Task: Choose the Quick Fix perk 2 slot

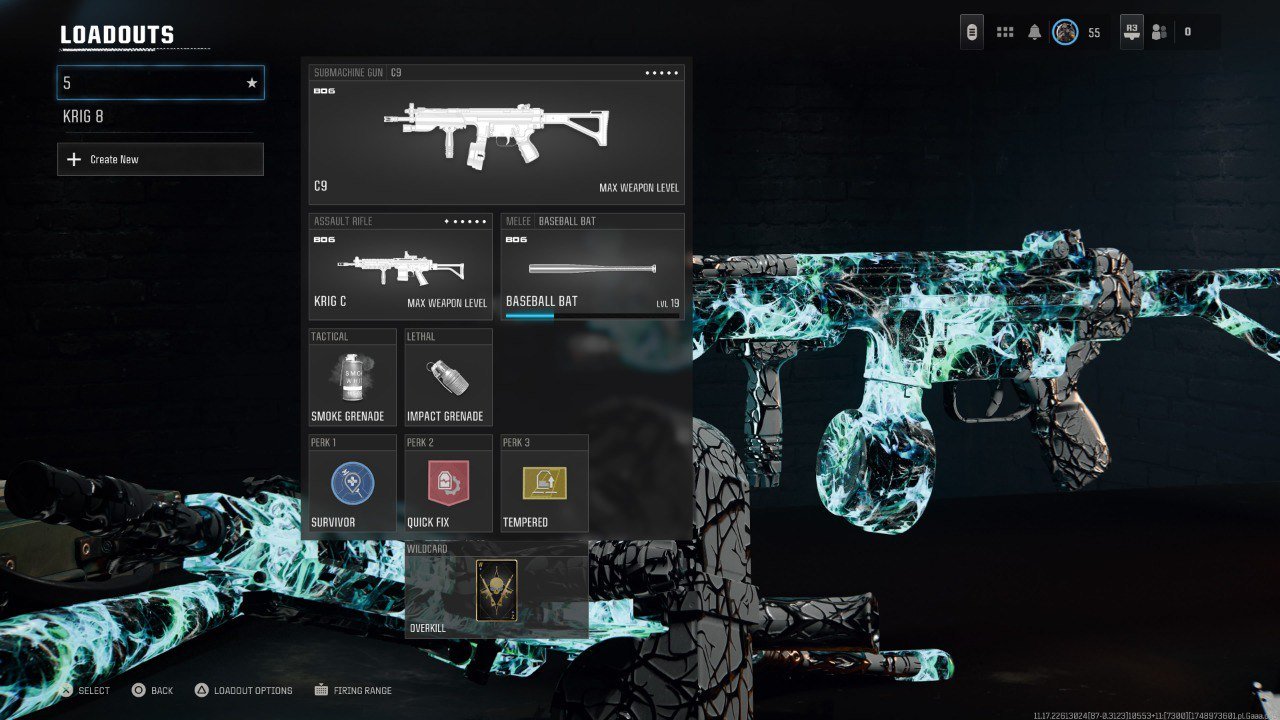Action: [x=449, y=483]
